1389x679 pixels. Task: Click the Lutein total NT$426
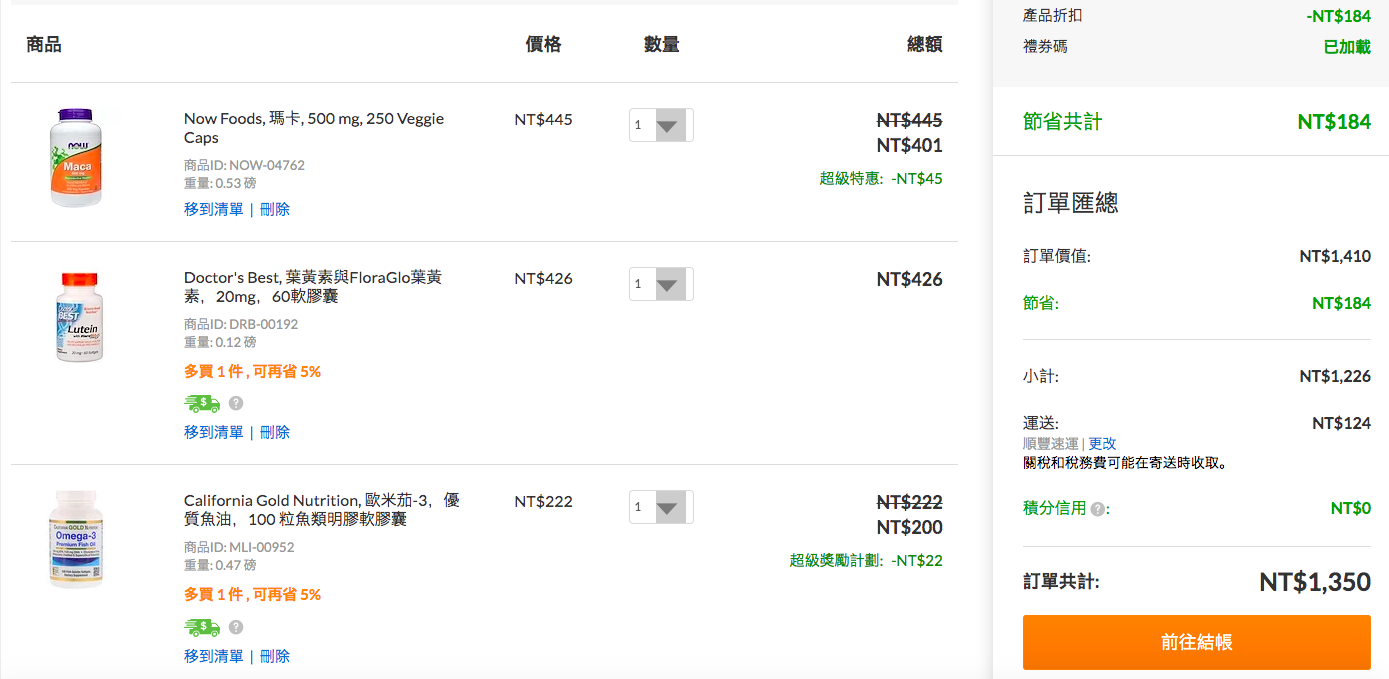pos(909,279)
